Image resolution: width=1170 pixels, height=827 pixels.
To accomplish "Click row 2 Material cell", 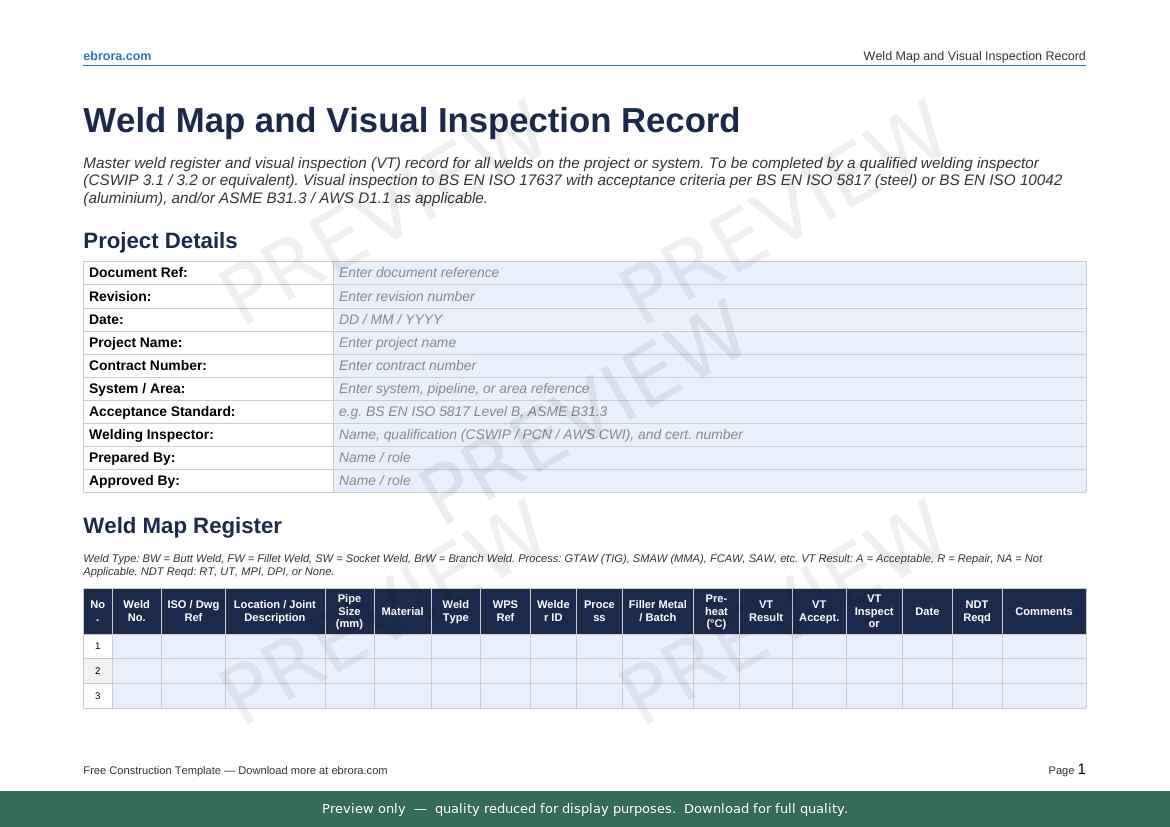I will point(402,671).
